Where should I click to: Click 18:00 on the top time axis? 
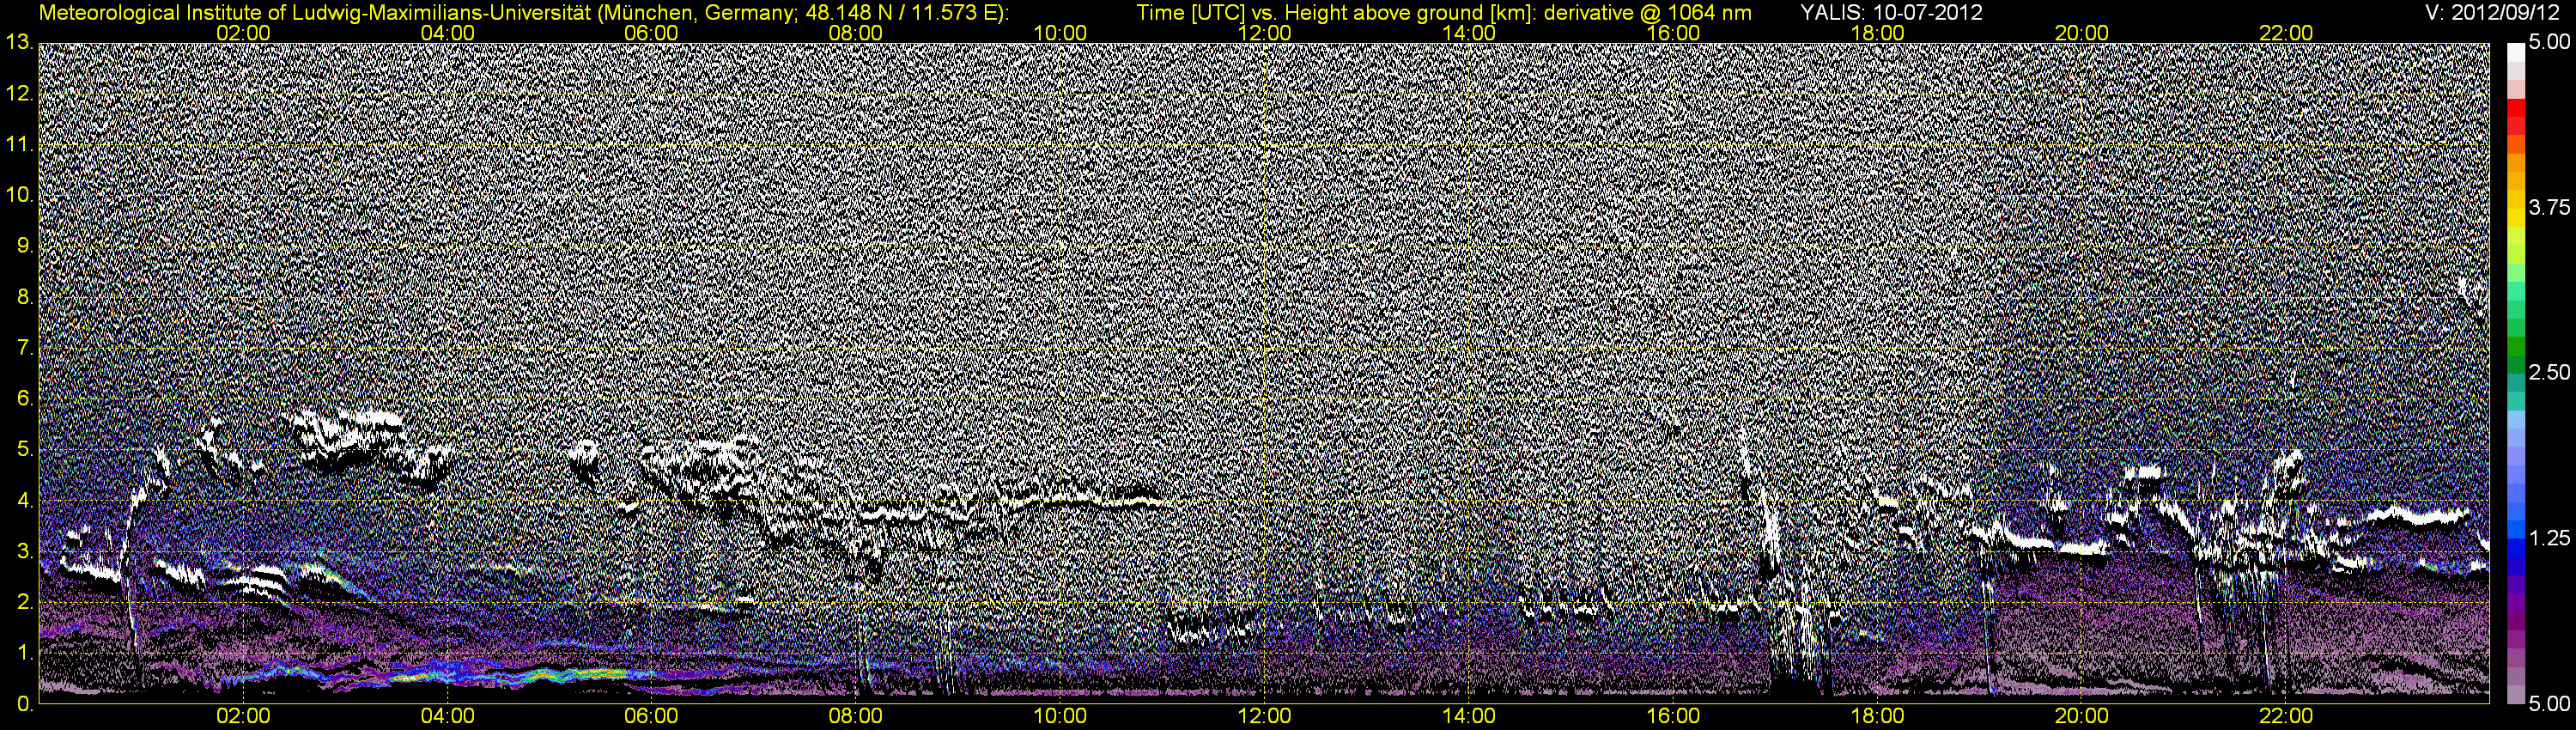click(1877, 32)
